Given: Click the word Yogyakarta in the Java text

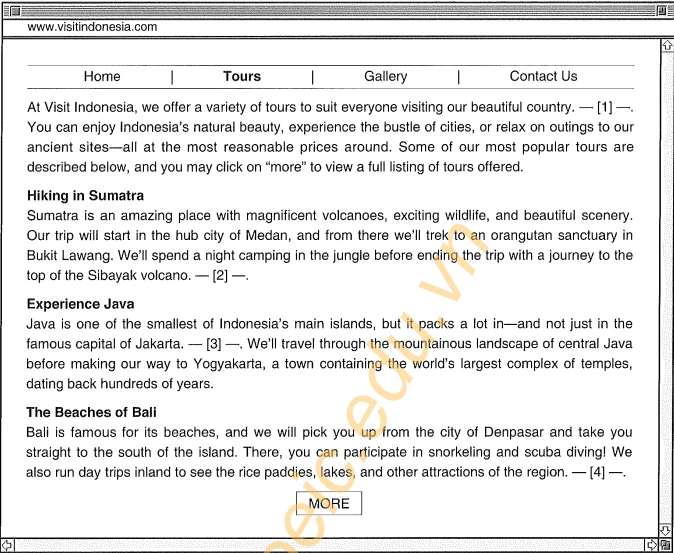Looking at the screenshot, I should pos(227,364).
